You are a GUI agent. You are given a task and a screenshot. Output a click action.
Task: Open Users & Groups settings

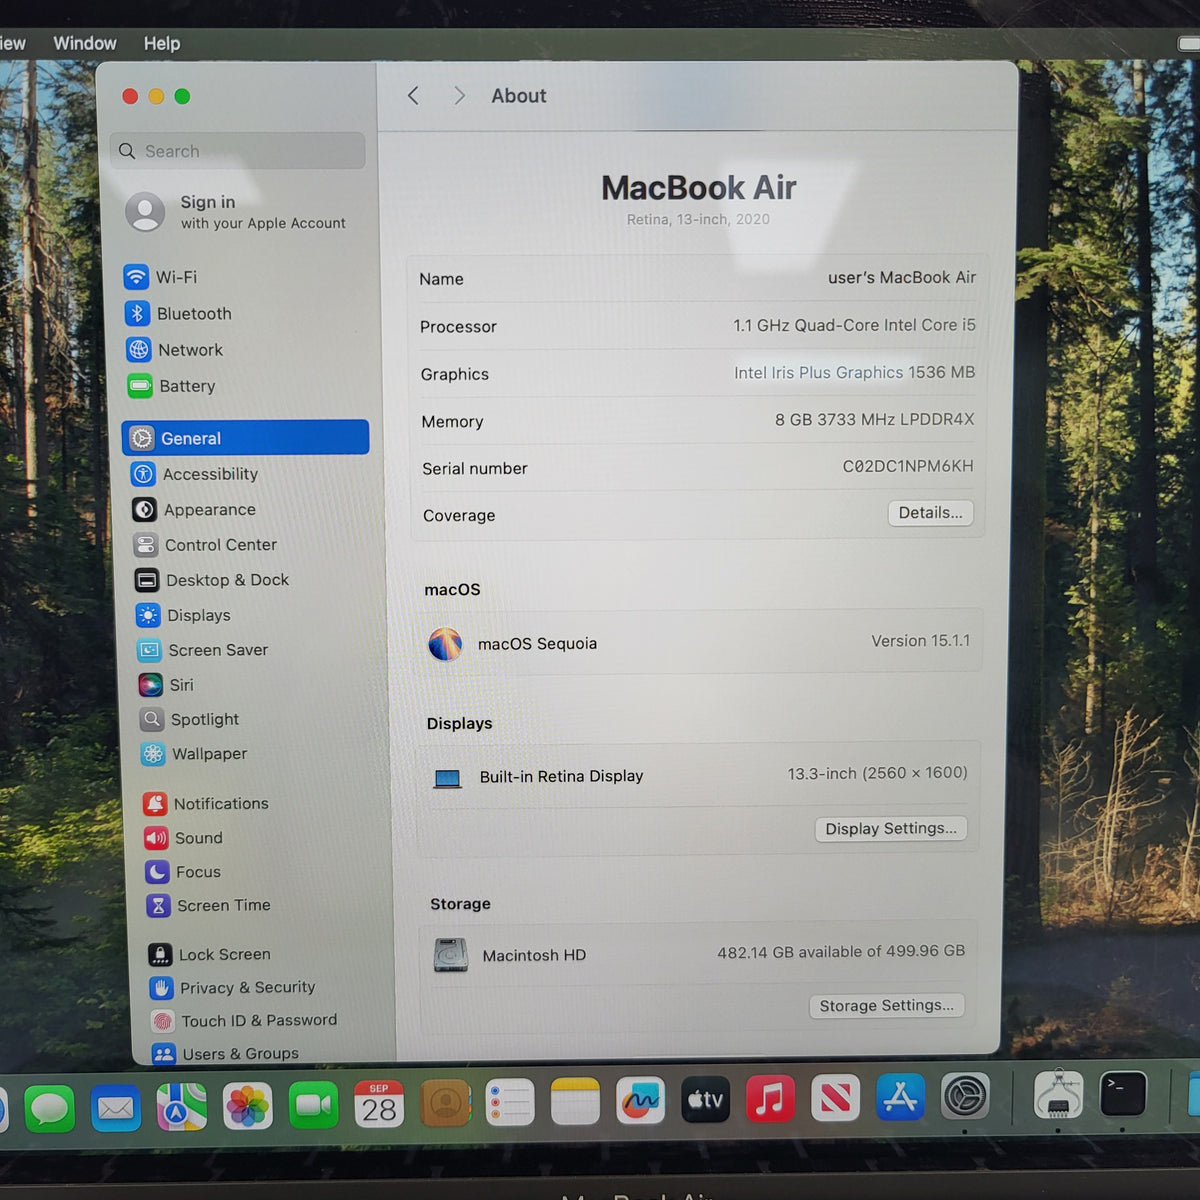pos(226,1054)
